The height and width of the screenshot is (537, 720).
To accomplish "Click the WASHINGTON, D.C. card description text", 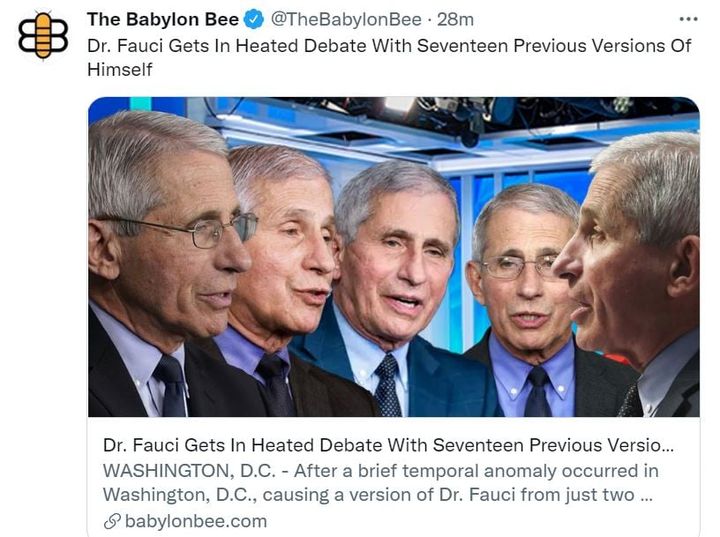I will 381,483.
